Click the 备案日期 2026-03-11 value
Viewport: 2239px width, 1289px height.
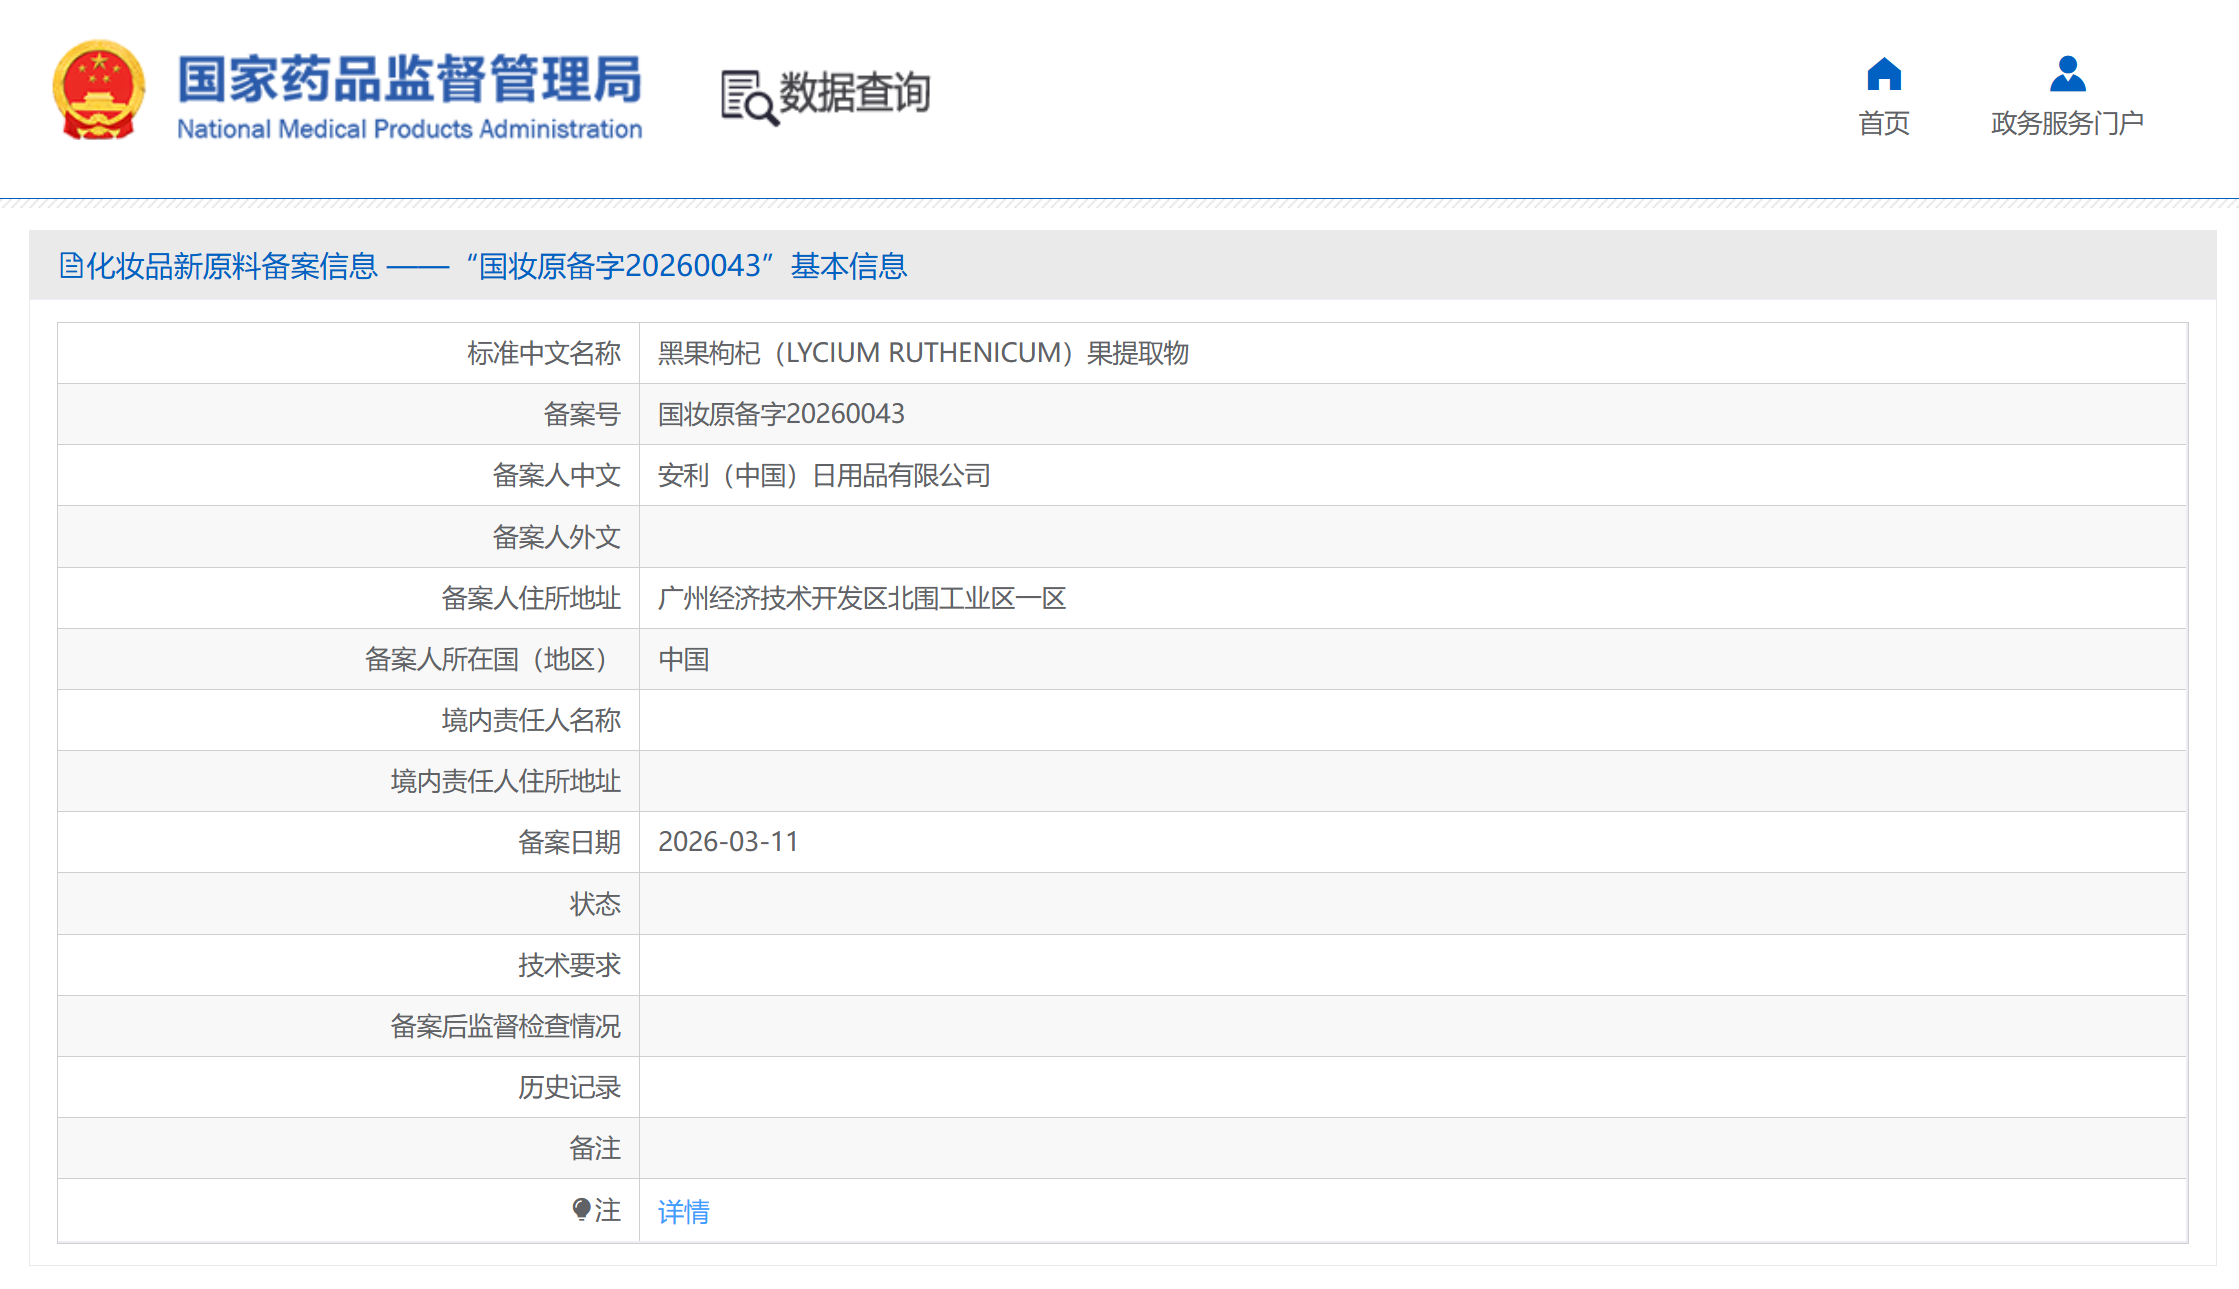click(728, 842)
